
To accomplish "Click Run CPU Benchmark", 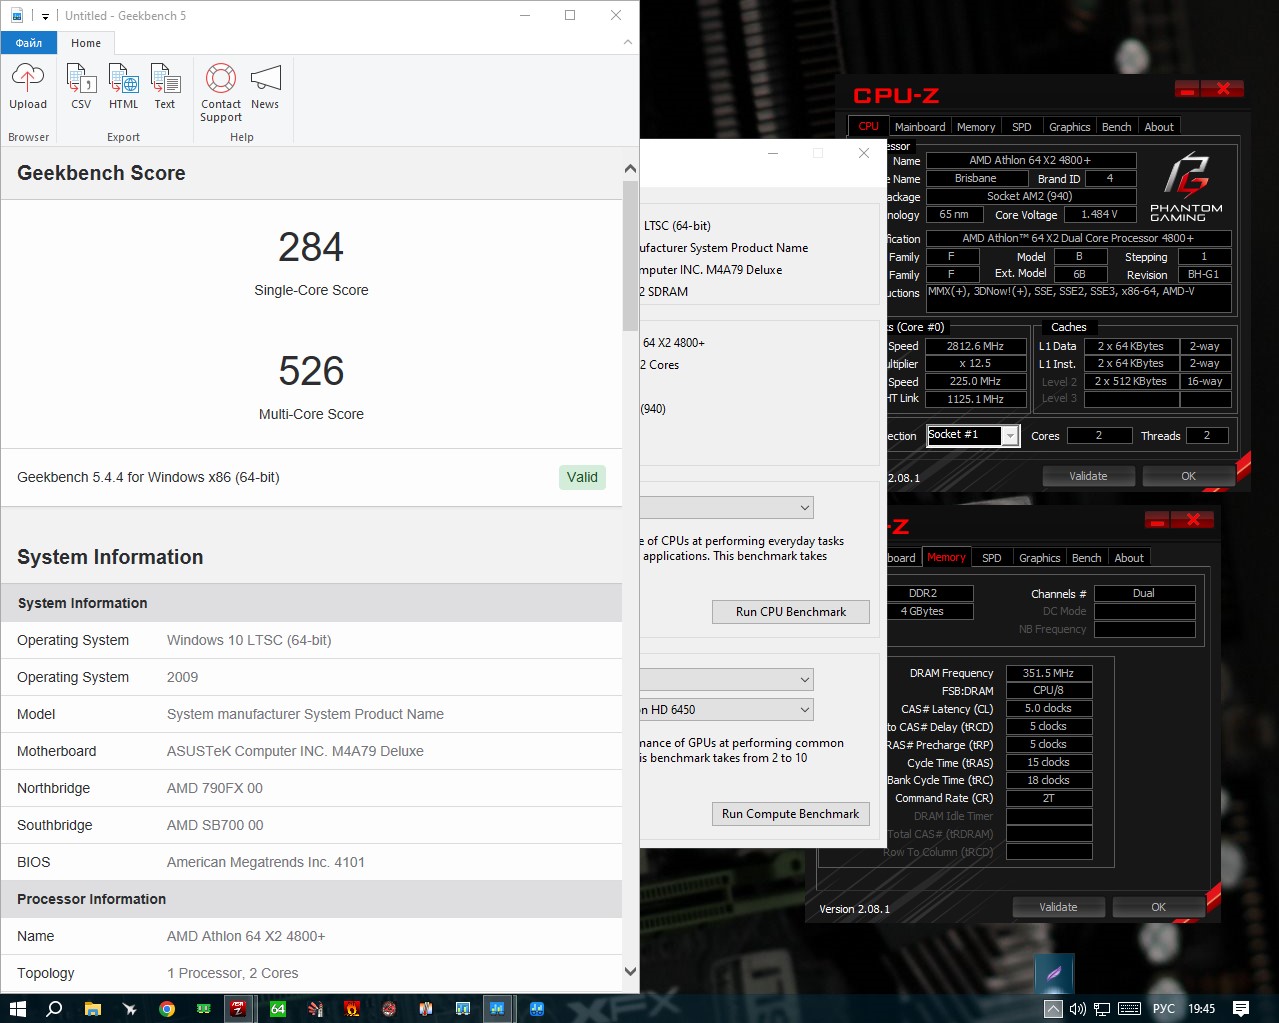I will (x=790, y=612).
